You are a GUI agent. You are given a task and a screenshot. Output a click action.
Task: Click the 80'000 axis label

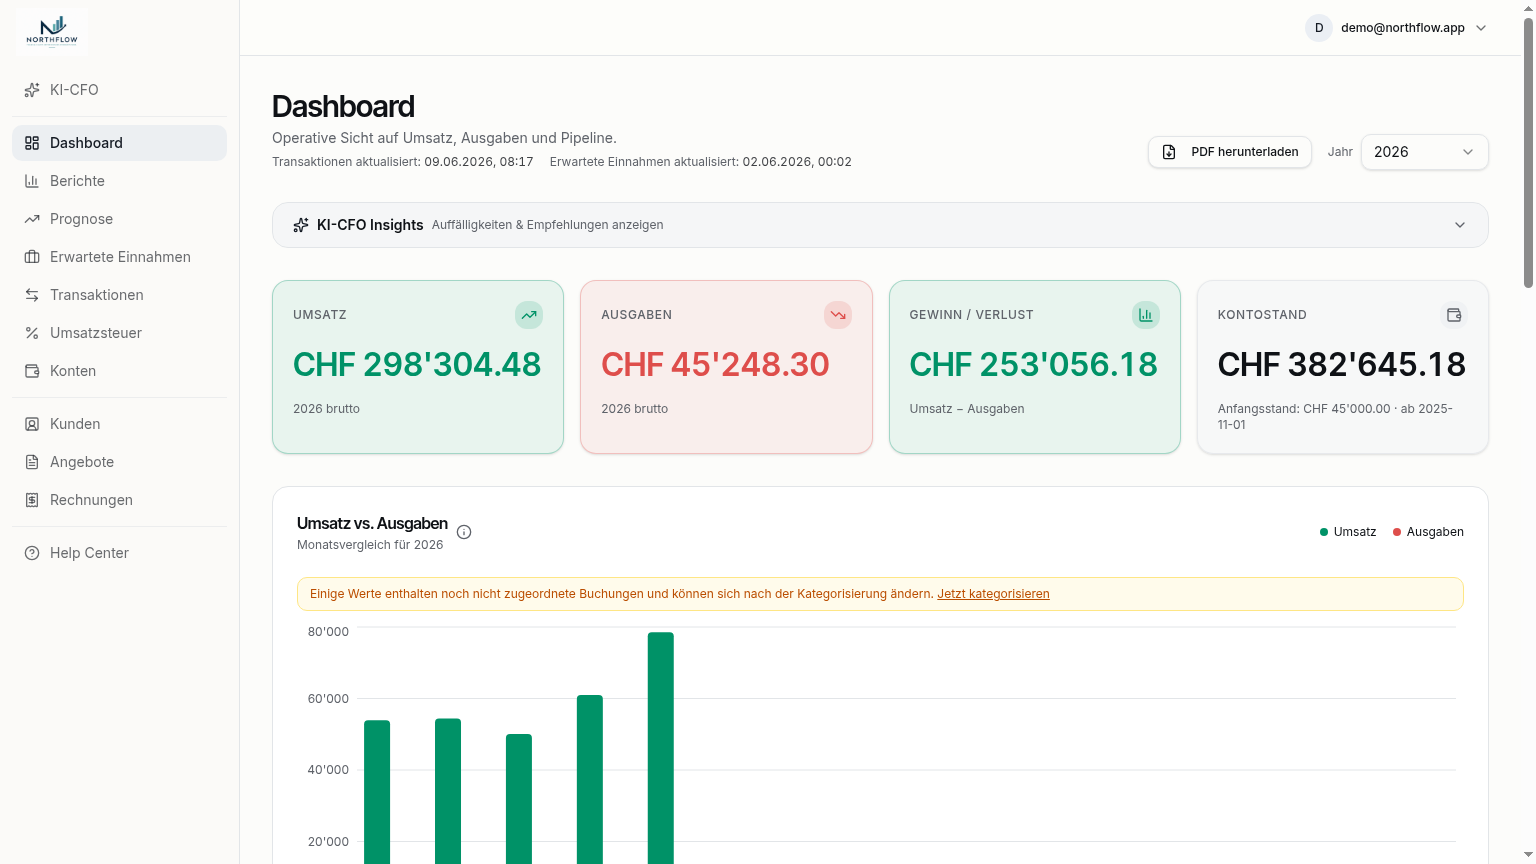point(328,632)
